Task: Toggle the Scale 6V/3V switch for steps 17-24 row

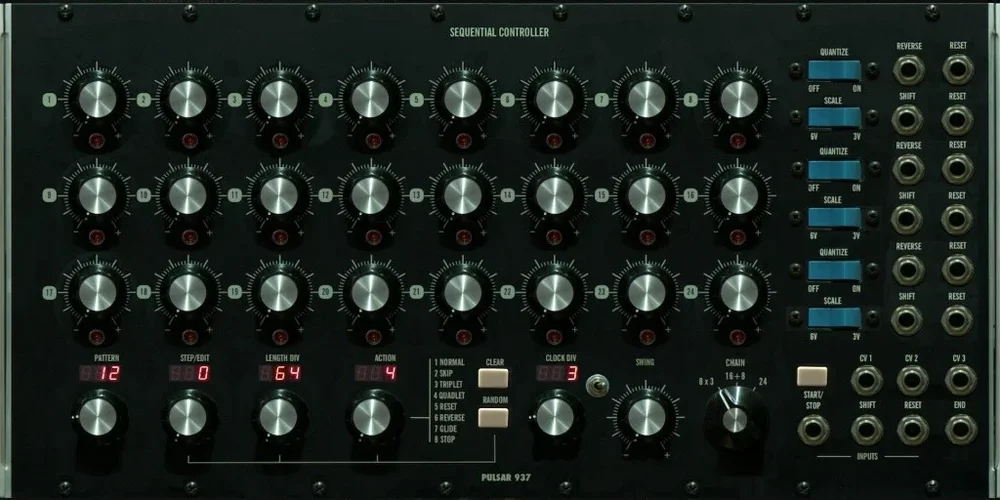Action: 834,318
